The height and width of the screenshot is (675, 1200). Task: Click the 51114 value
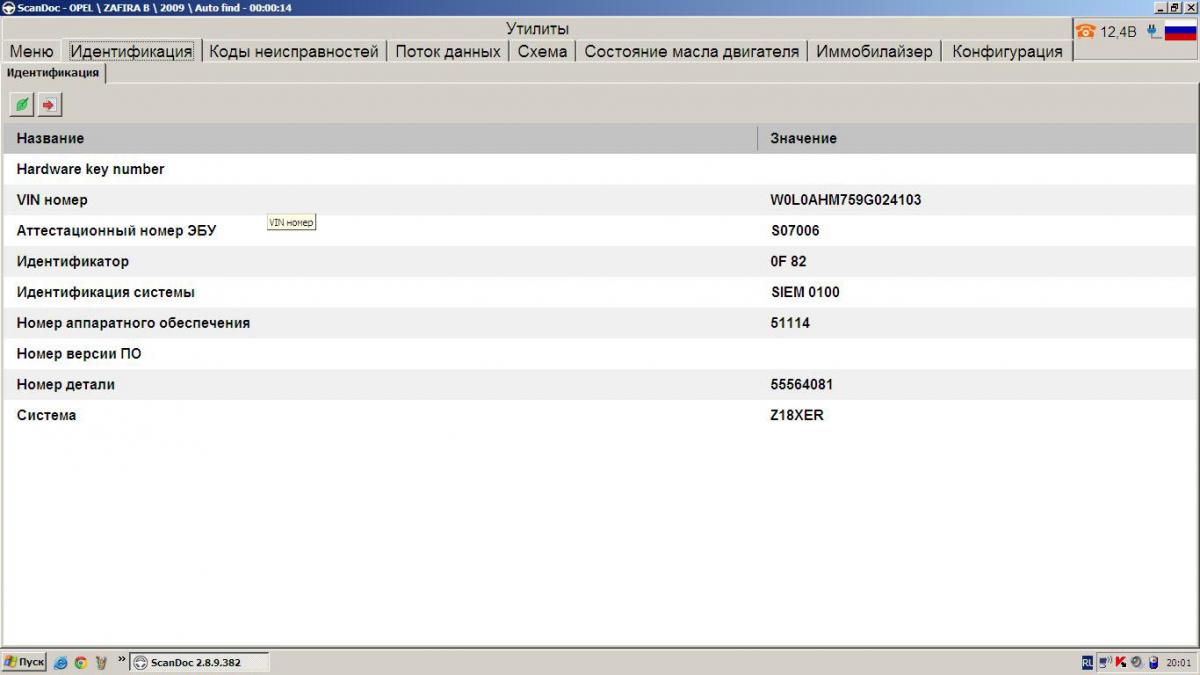[x=790, y=323]
